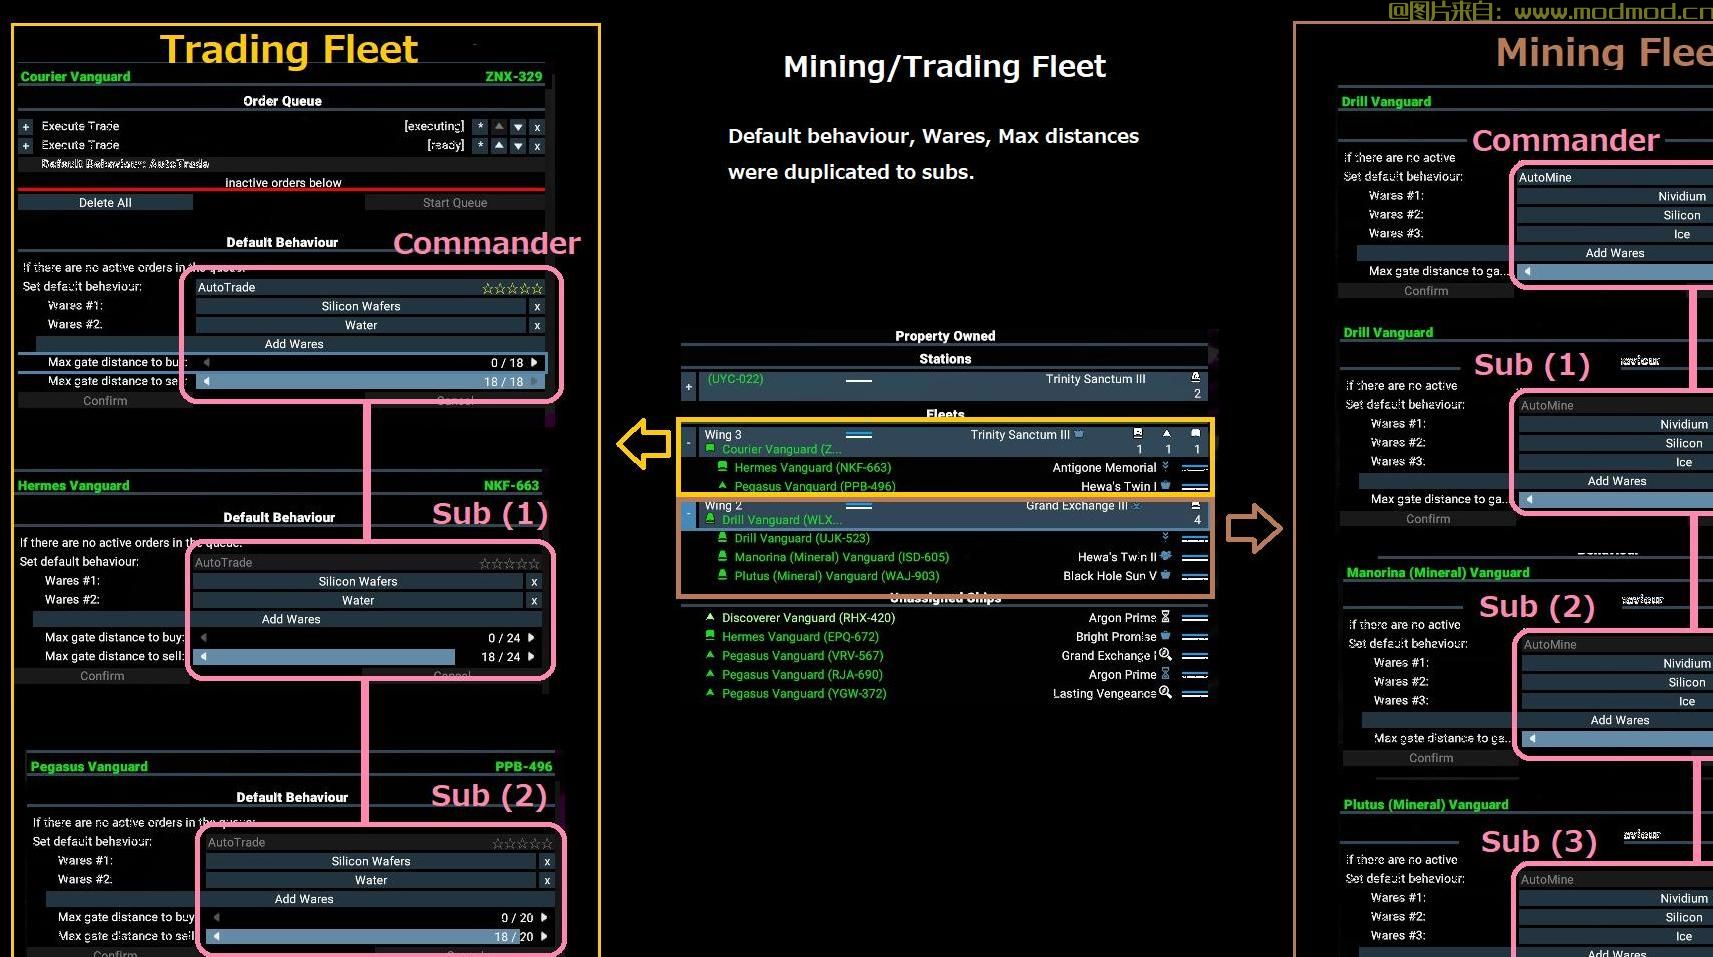Image resolution: width=1713 pixels, height=957 pixels.
Task: Open Manorina (Mineral) Vanguard AutoMine dropdown
Action: click(x=1618, y=645)
